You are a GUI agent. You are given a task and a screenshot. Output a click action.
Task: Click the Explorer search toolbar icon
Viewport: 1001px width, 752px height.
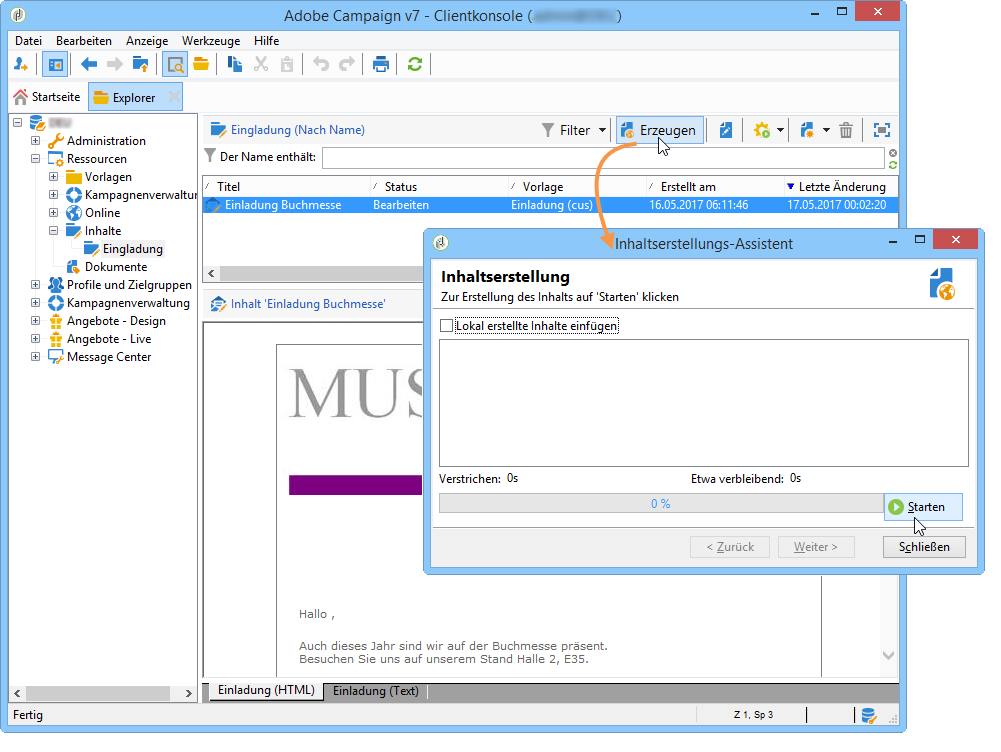(x=174, y=64)
